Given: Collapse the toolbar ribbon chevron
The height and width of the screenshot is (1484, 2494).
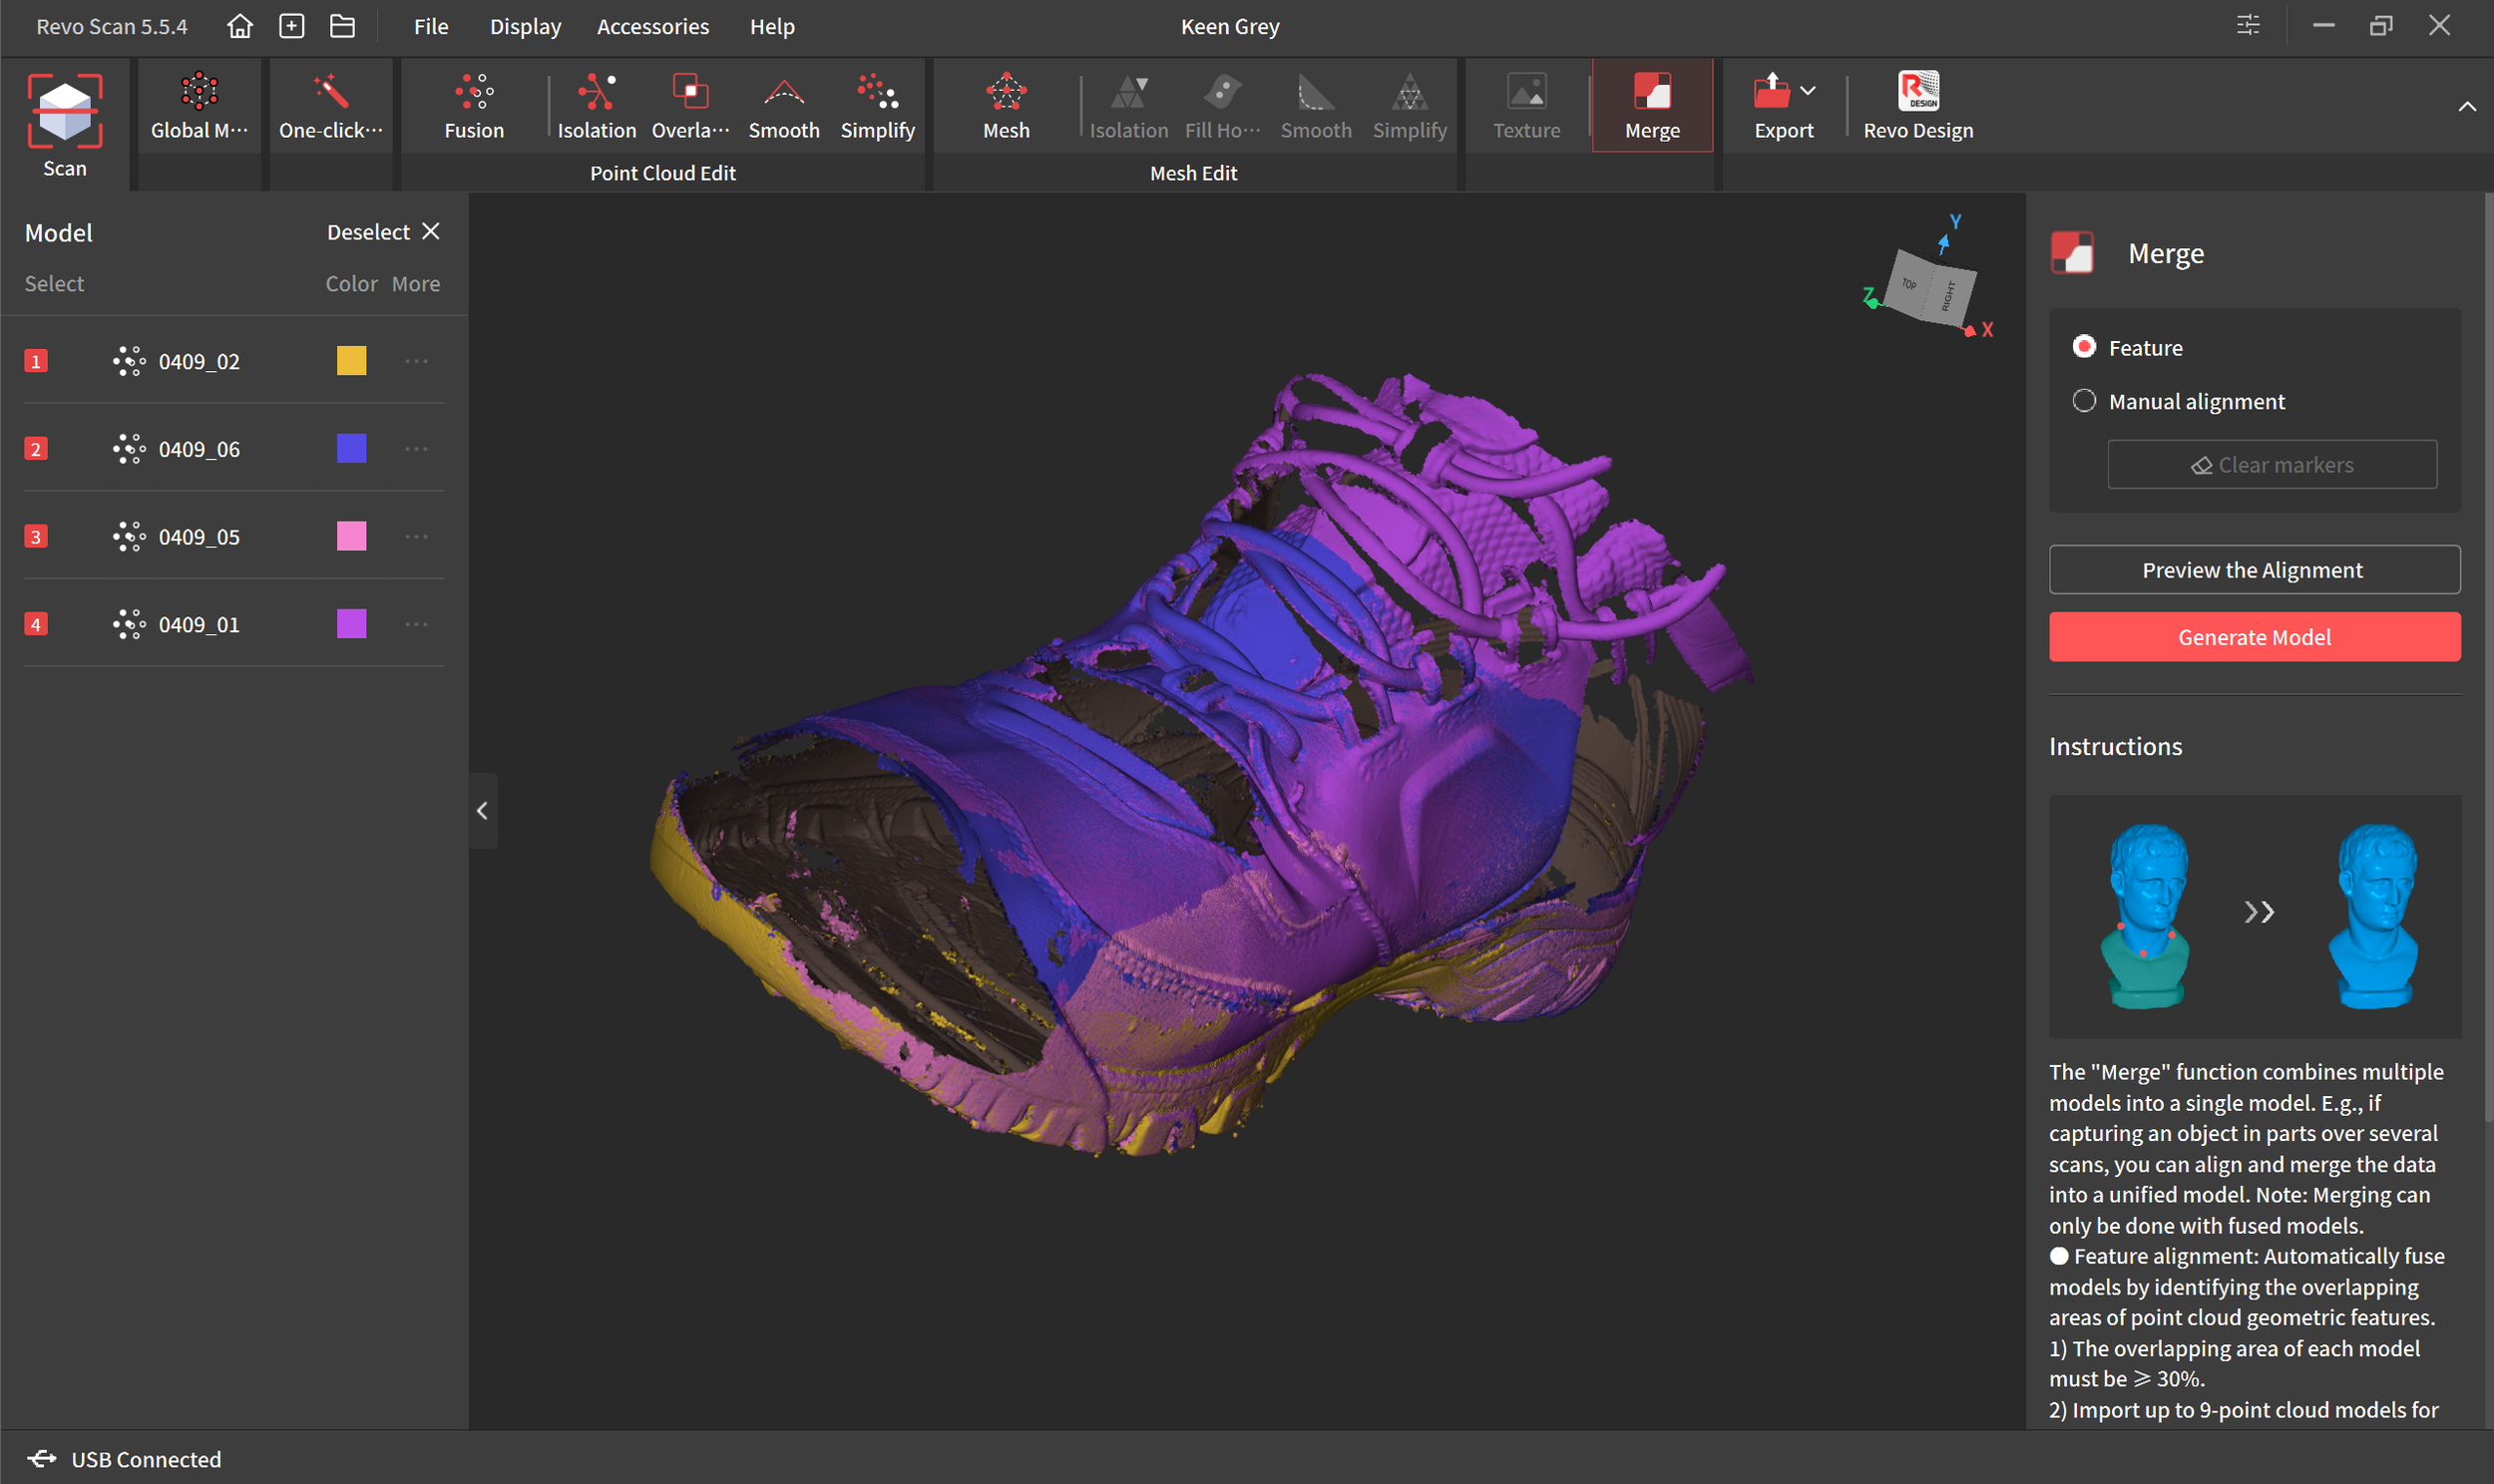Looking at the screenshot, I should 2466,106.
